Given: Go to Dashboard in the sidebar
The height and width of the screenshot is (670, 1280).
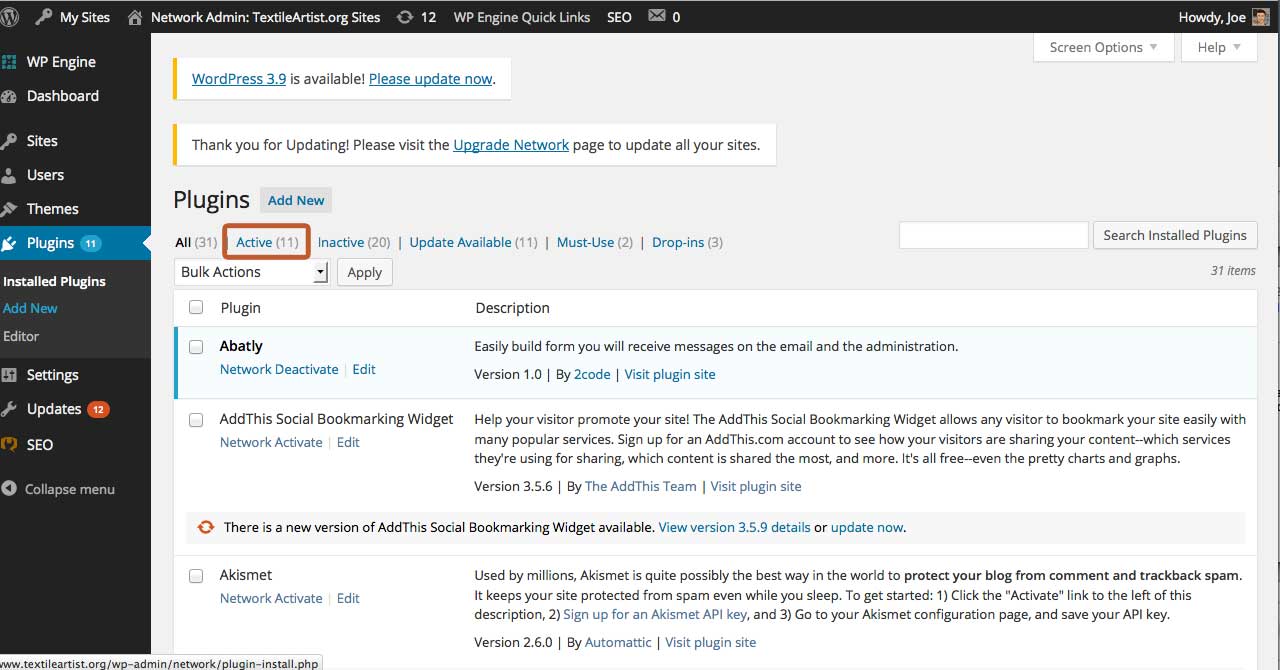Looking at the screenshot, I should (63, 96).
